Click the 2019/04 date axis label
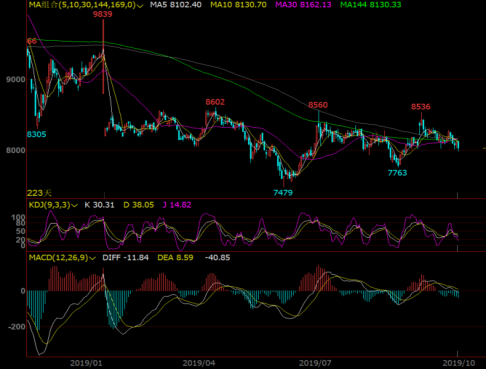Image resolution: width=487 pixels, height=370 pixels. coord(199,363)
